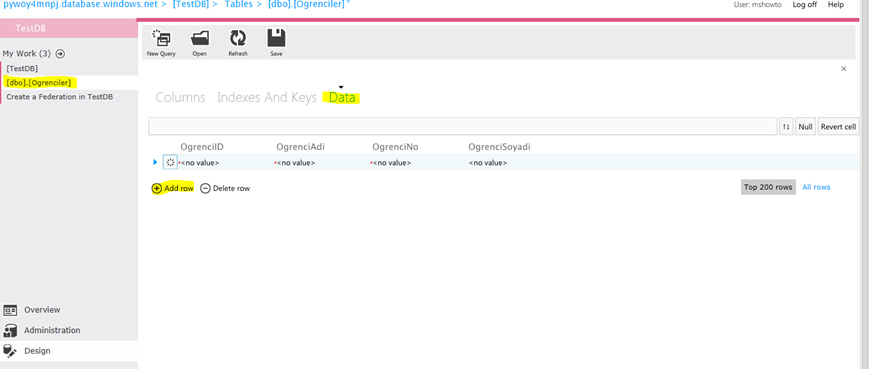Click Add row text
Image resolution: width=869 pixels, height=369 pixels.
tap(178, 188)
